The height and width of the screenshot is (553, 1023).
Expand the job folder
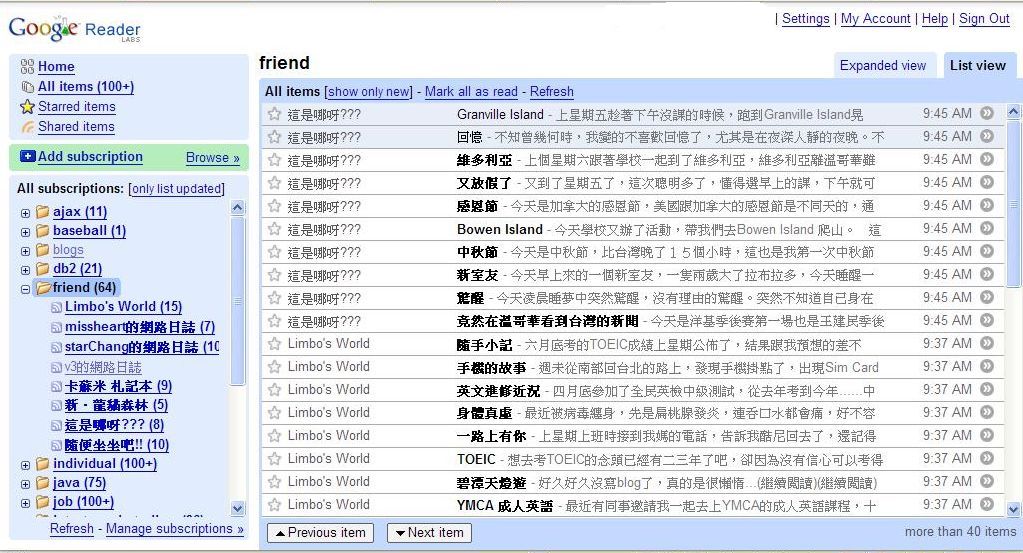(x=25, y=503)
